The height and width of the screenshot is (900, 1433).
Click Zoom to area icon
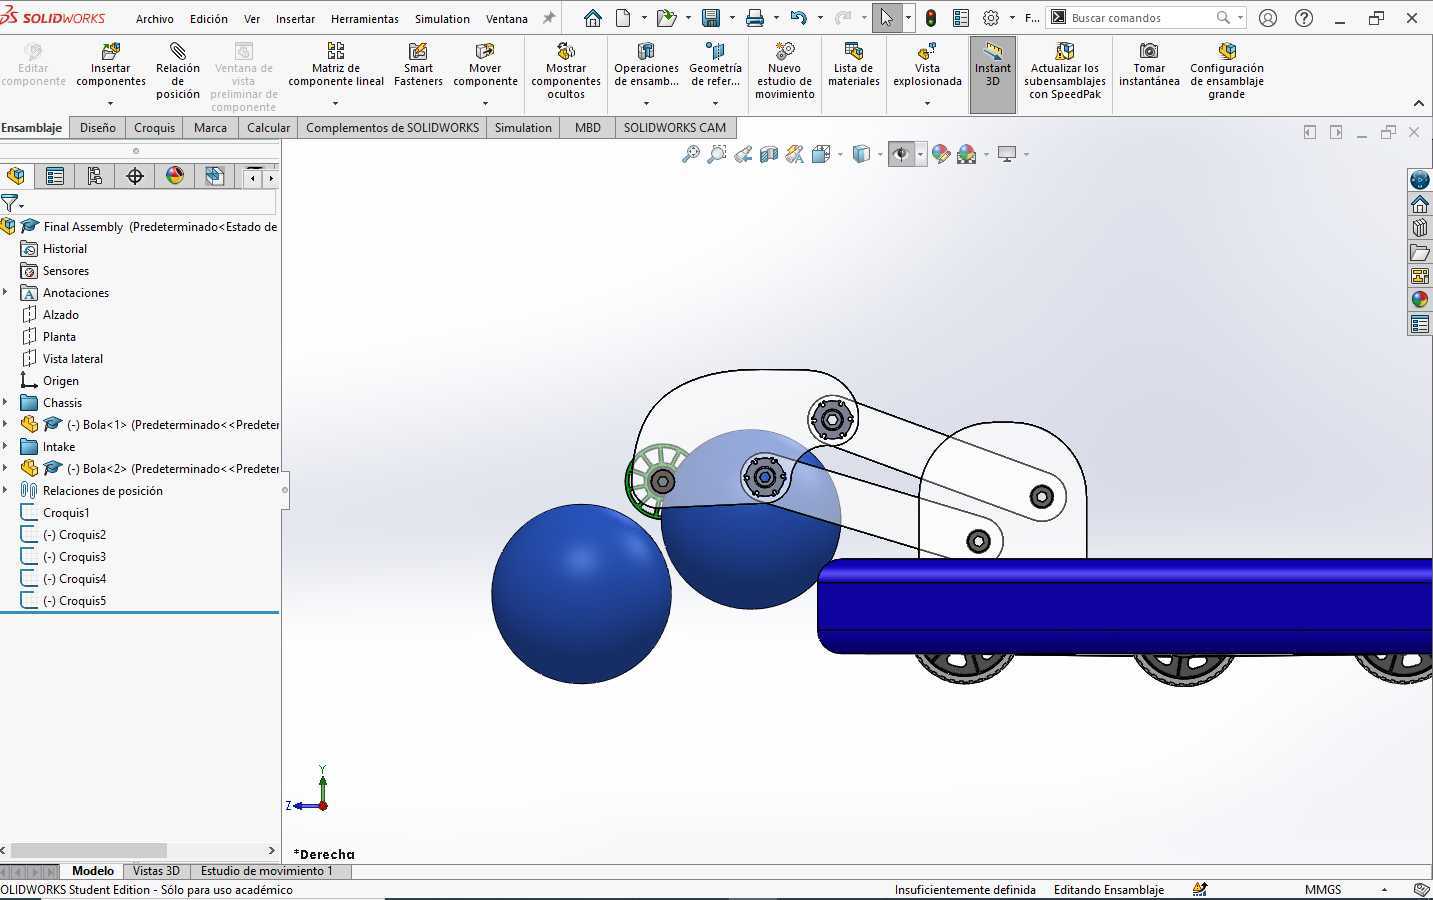[x=717, y=154]
